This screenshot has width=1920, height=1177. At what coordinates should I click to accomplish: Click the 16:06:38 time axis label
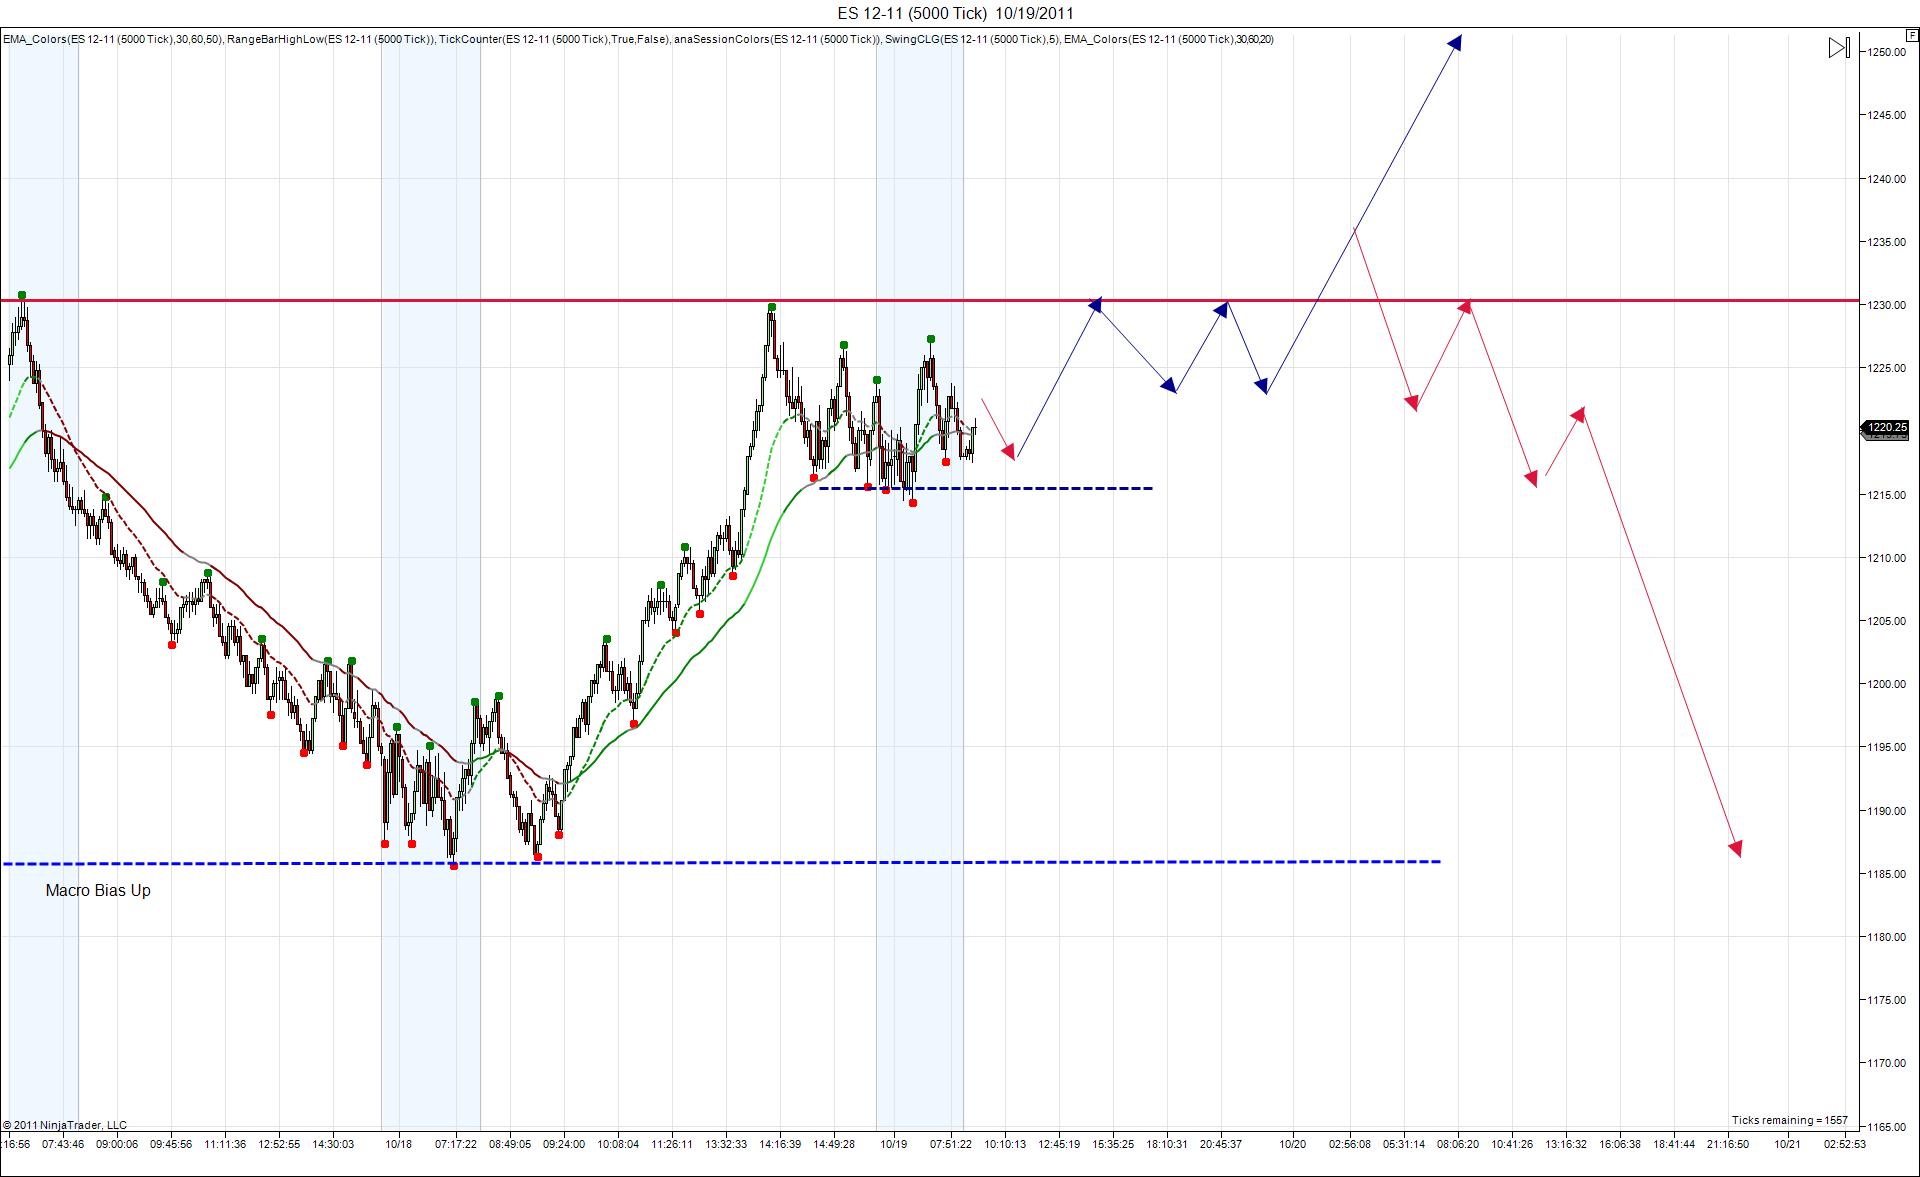click(1620, 1144)
